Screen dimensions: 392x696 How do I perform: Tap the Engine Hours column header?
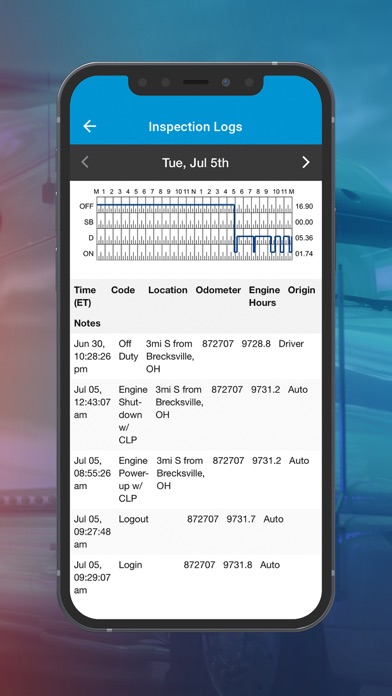point(264,297)
